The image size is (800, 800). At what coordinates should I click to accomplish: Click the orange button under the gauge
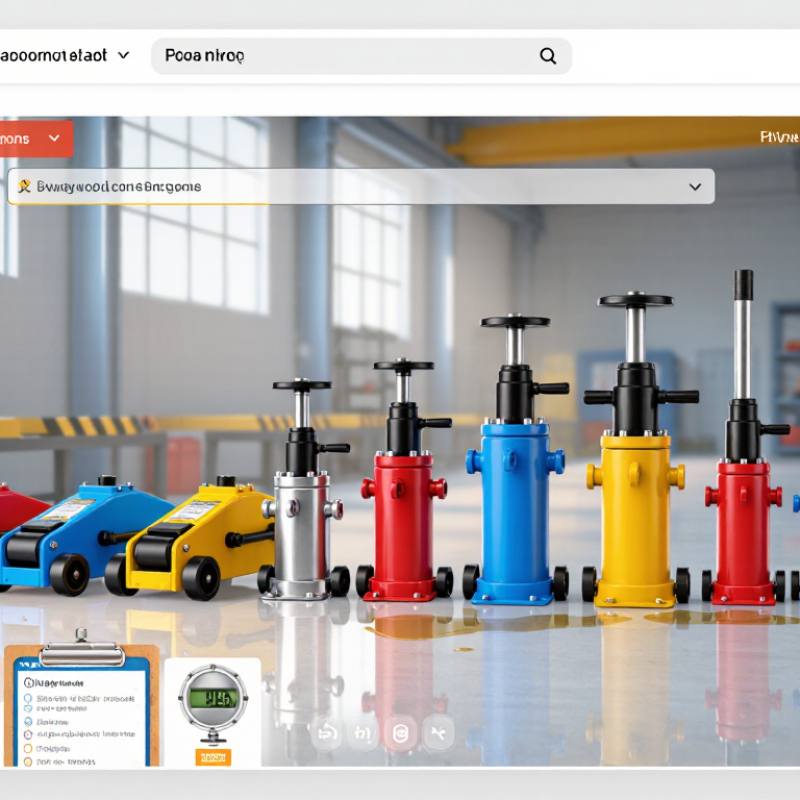213,757
